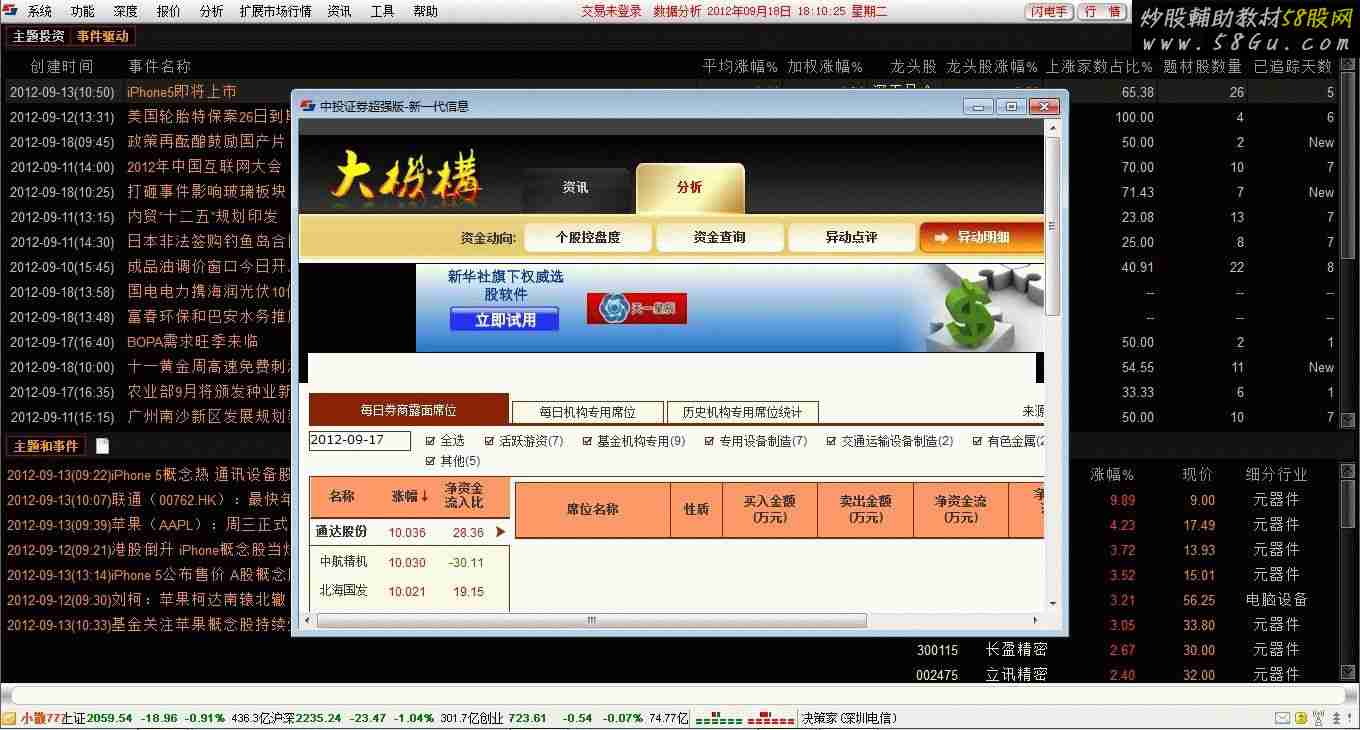Click the stacked-arrows icon in status bar
This screenshot has width=1360, height=730.
[1336, 718]
